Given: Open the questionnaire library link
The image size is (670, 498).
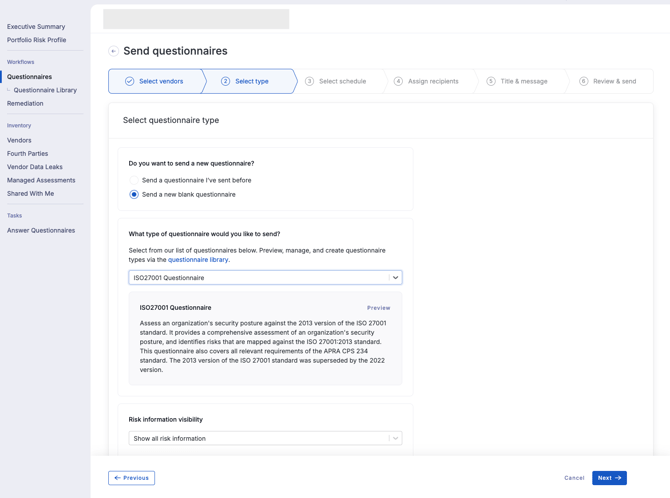Looking at the screenshot, I should click(198, 260).
